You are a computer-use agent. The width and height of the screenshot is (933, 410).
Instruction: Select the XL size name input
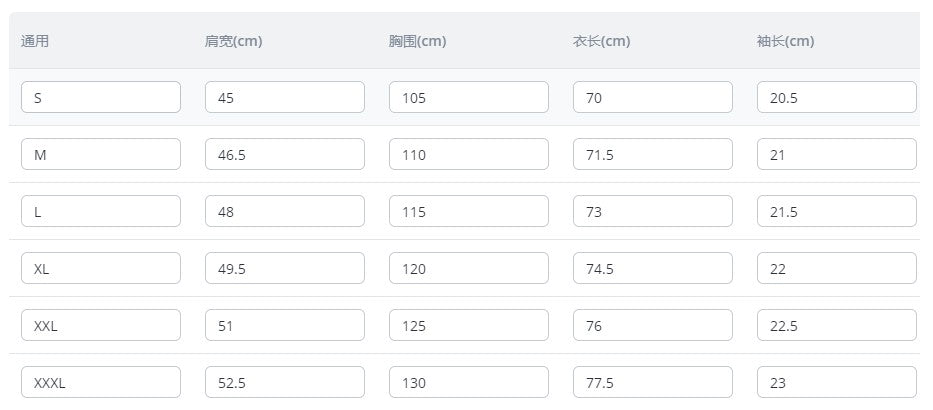click(x=100, y=268)
